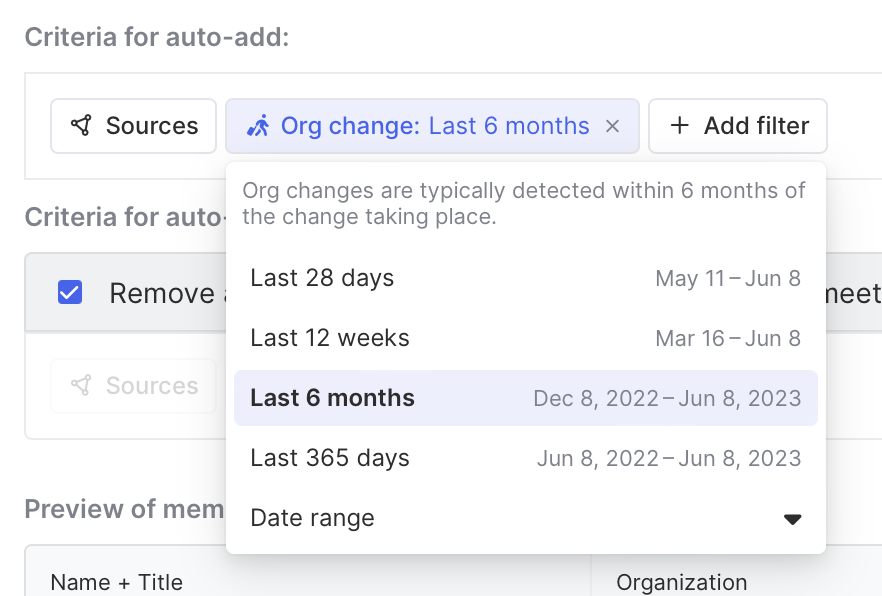Image resolution: width=882 pixels, height=596 pixels.
Task: Remove the Org change filter chip
Action: click(613, 126)
